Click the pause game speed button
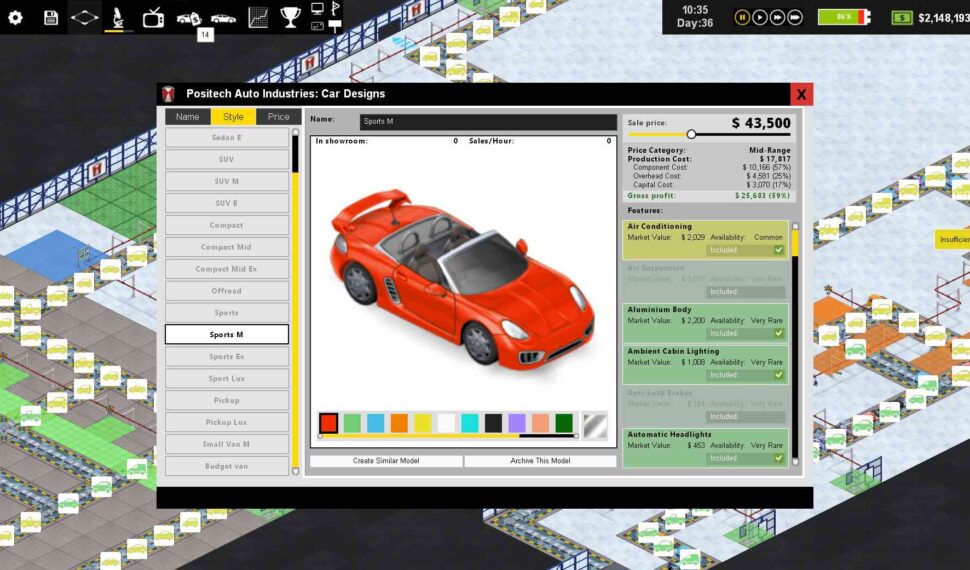The width and height of the screenshot is (970, 570). [742, 17]
